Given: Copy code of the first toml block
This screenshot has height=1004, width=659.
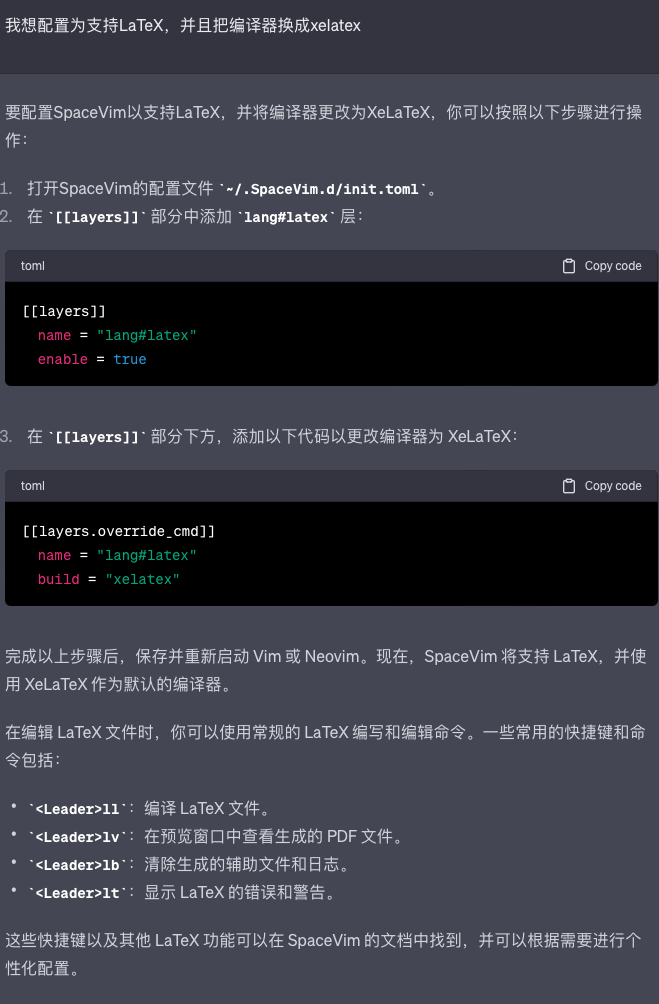Looking at the screenshot, I should (x=602, y=266).
